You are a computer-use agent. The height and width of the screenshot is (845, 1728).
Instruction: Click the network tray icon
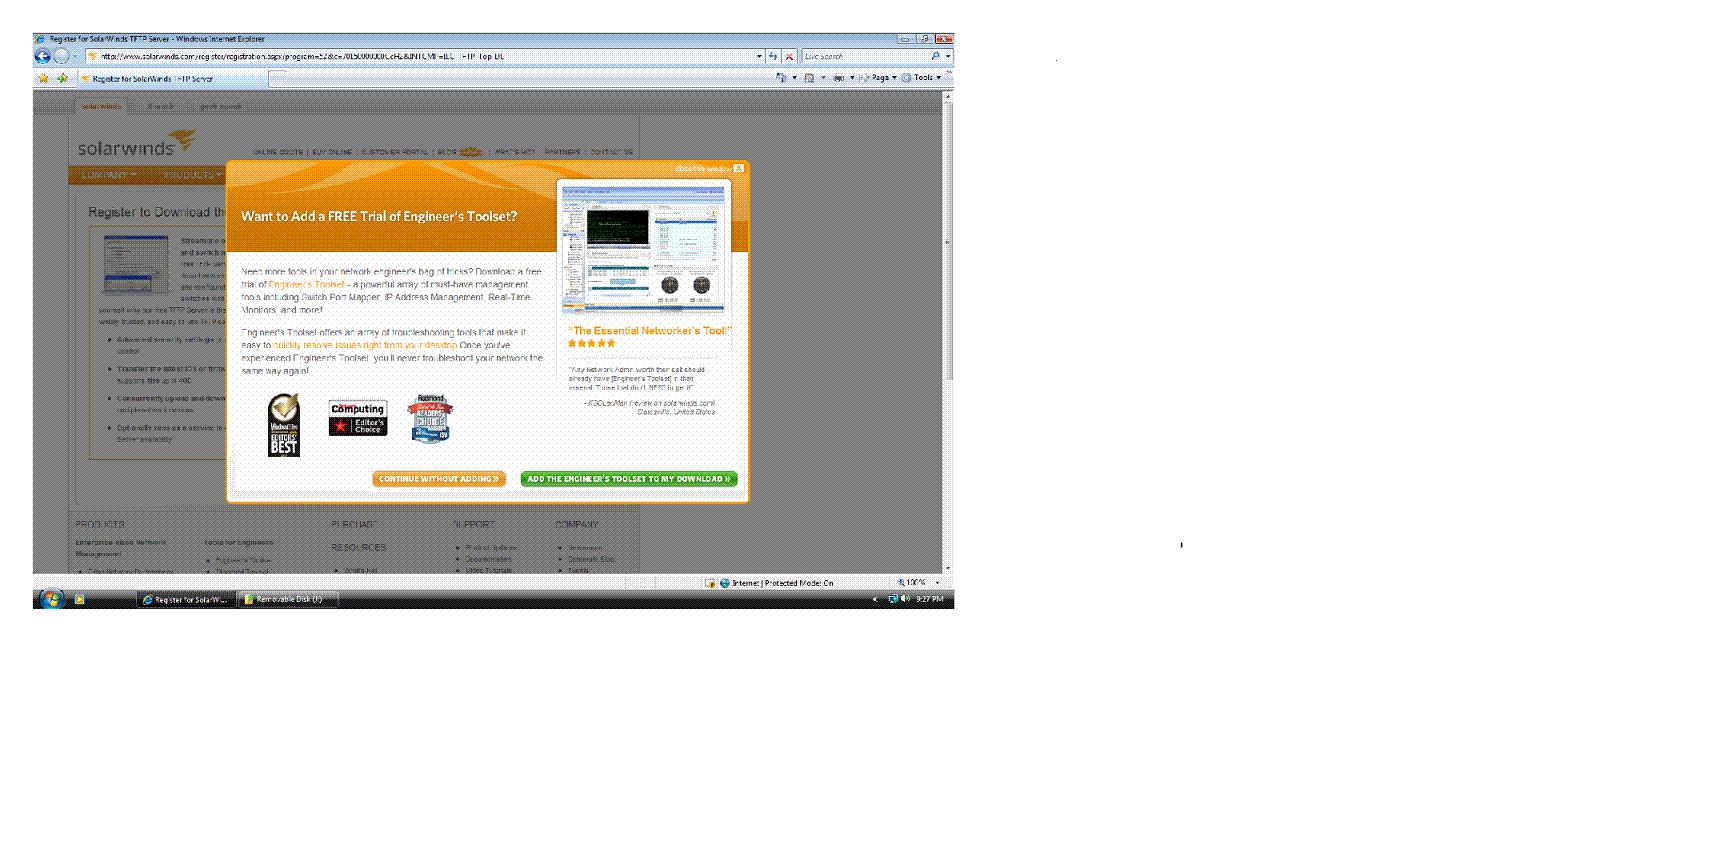coord(892,599)
